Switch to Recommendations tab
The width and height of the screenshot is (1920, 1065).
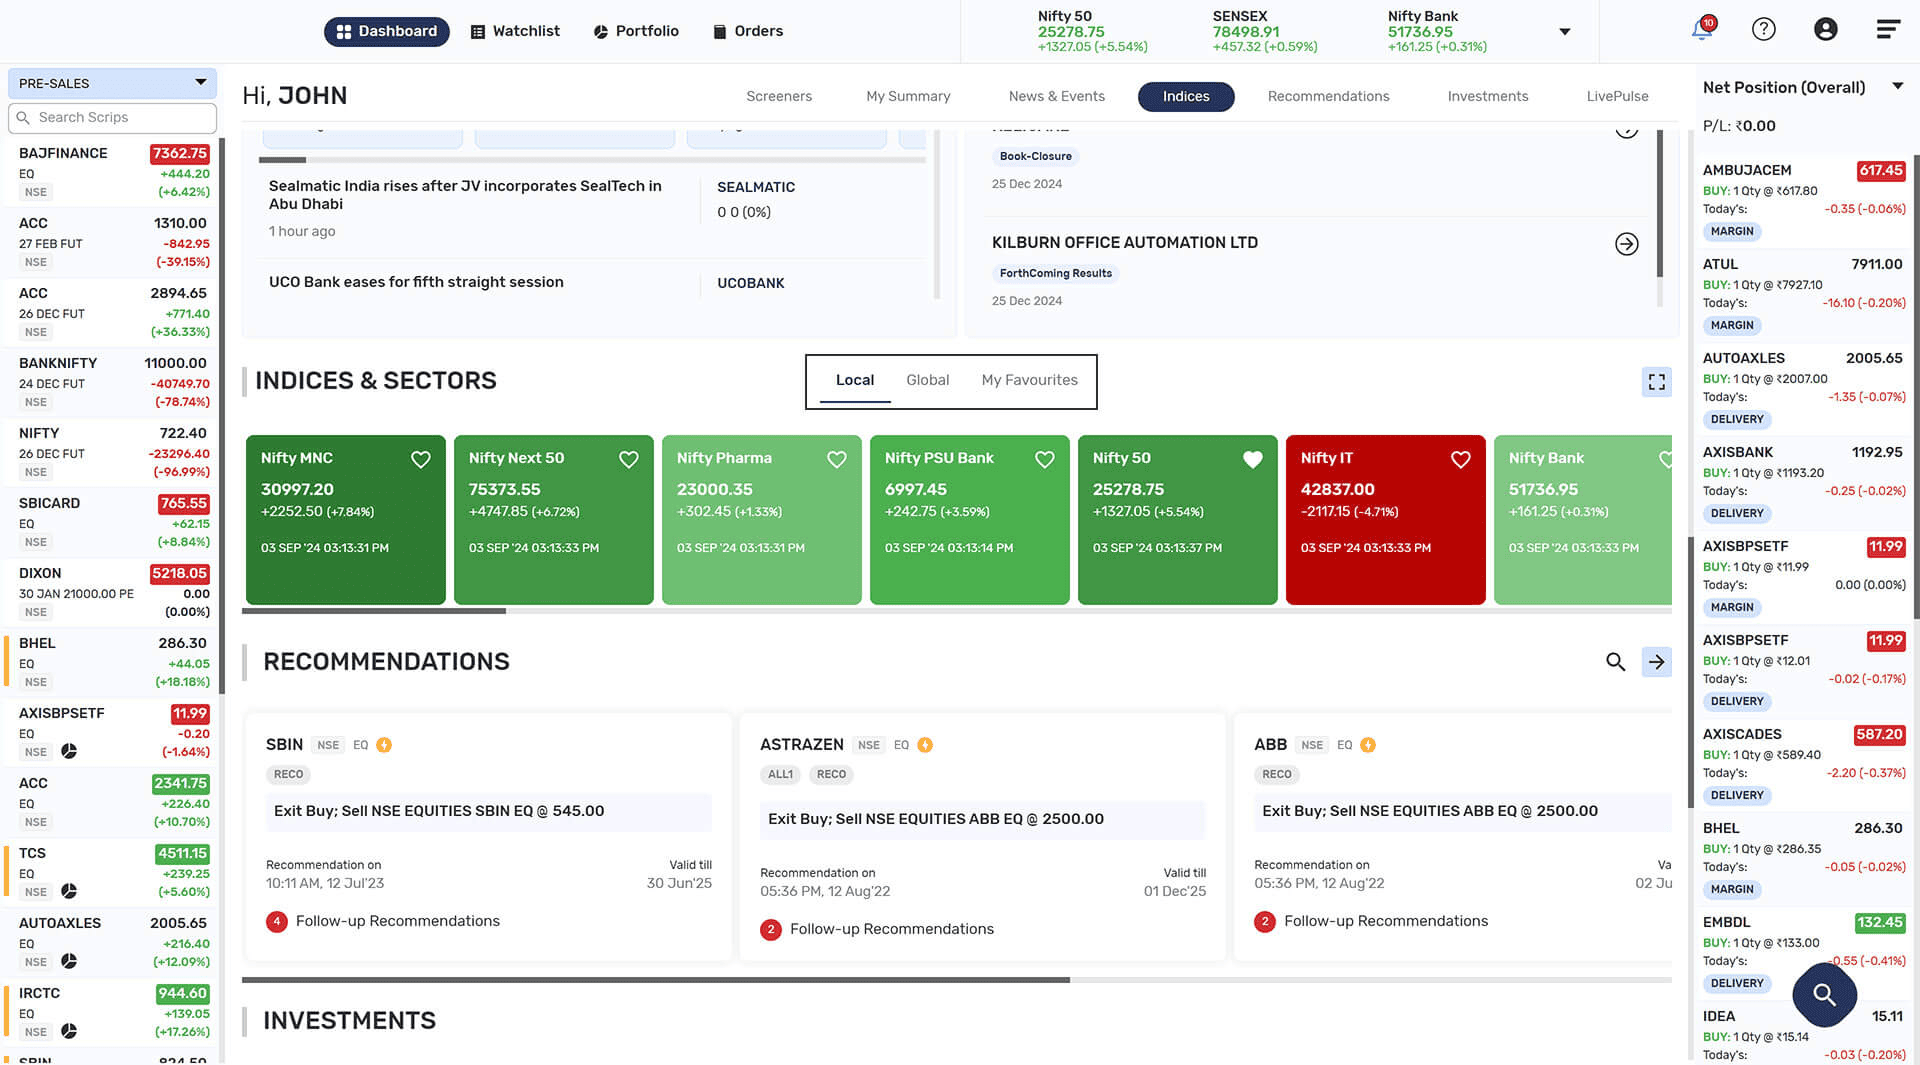pyautogui.click(x=1328, y=96)
